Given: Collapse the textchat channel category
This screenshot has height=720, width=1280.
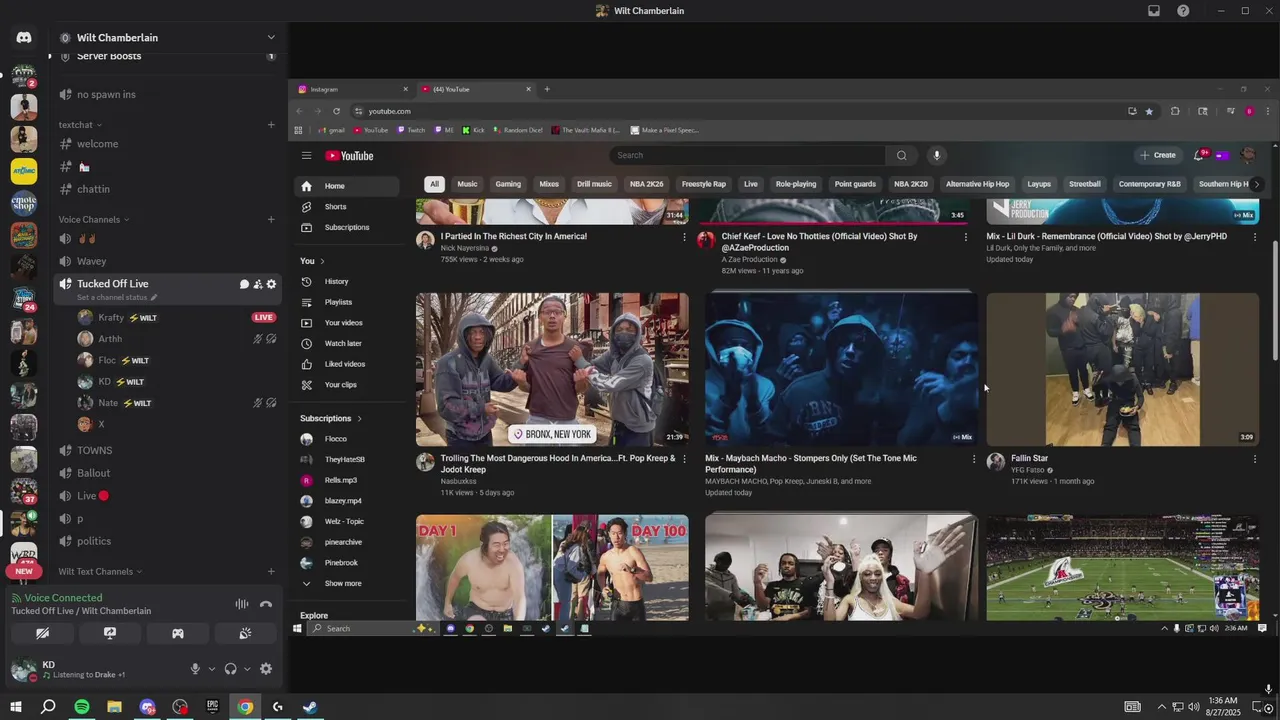Looking at the screenshot, I should [80, 125].
